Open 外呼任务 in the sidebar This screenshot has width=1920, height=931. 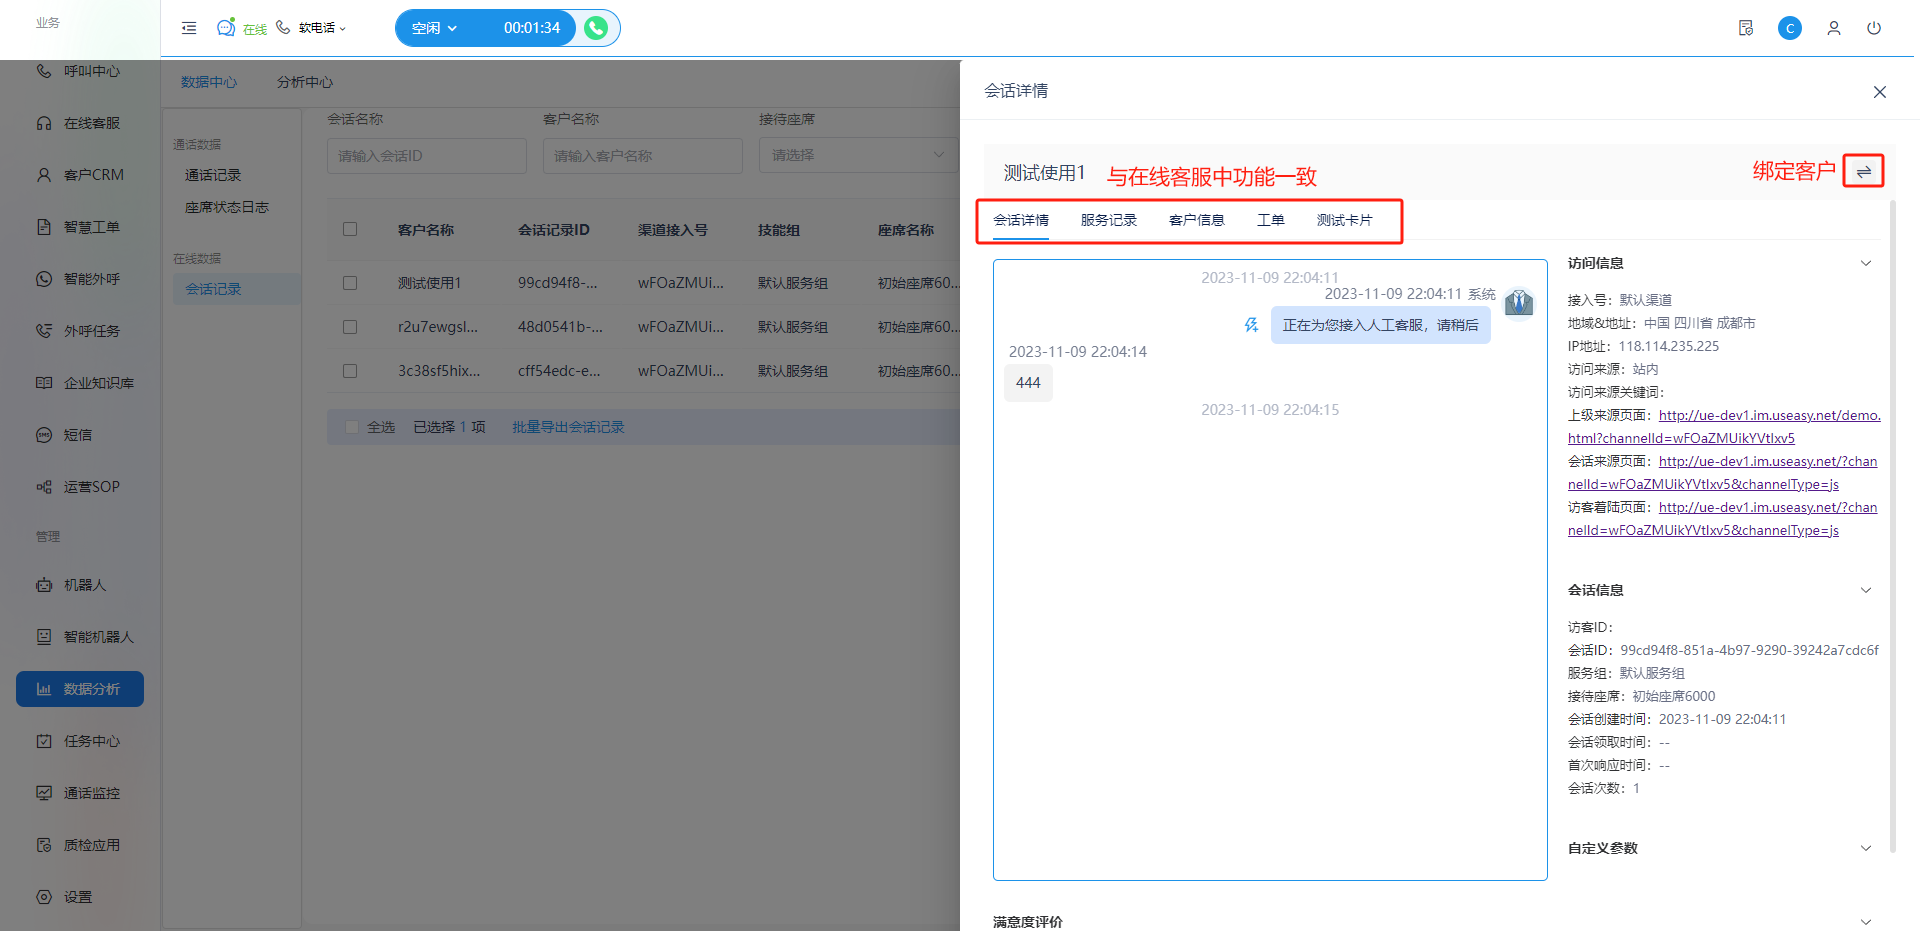(x=80, y=331)
